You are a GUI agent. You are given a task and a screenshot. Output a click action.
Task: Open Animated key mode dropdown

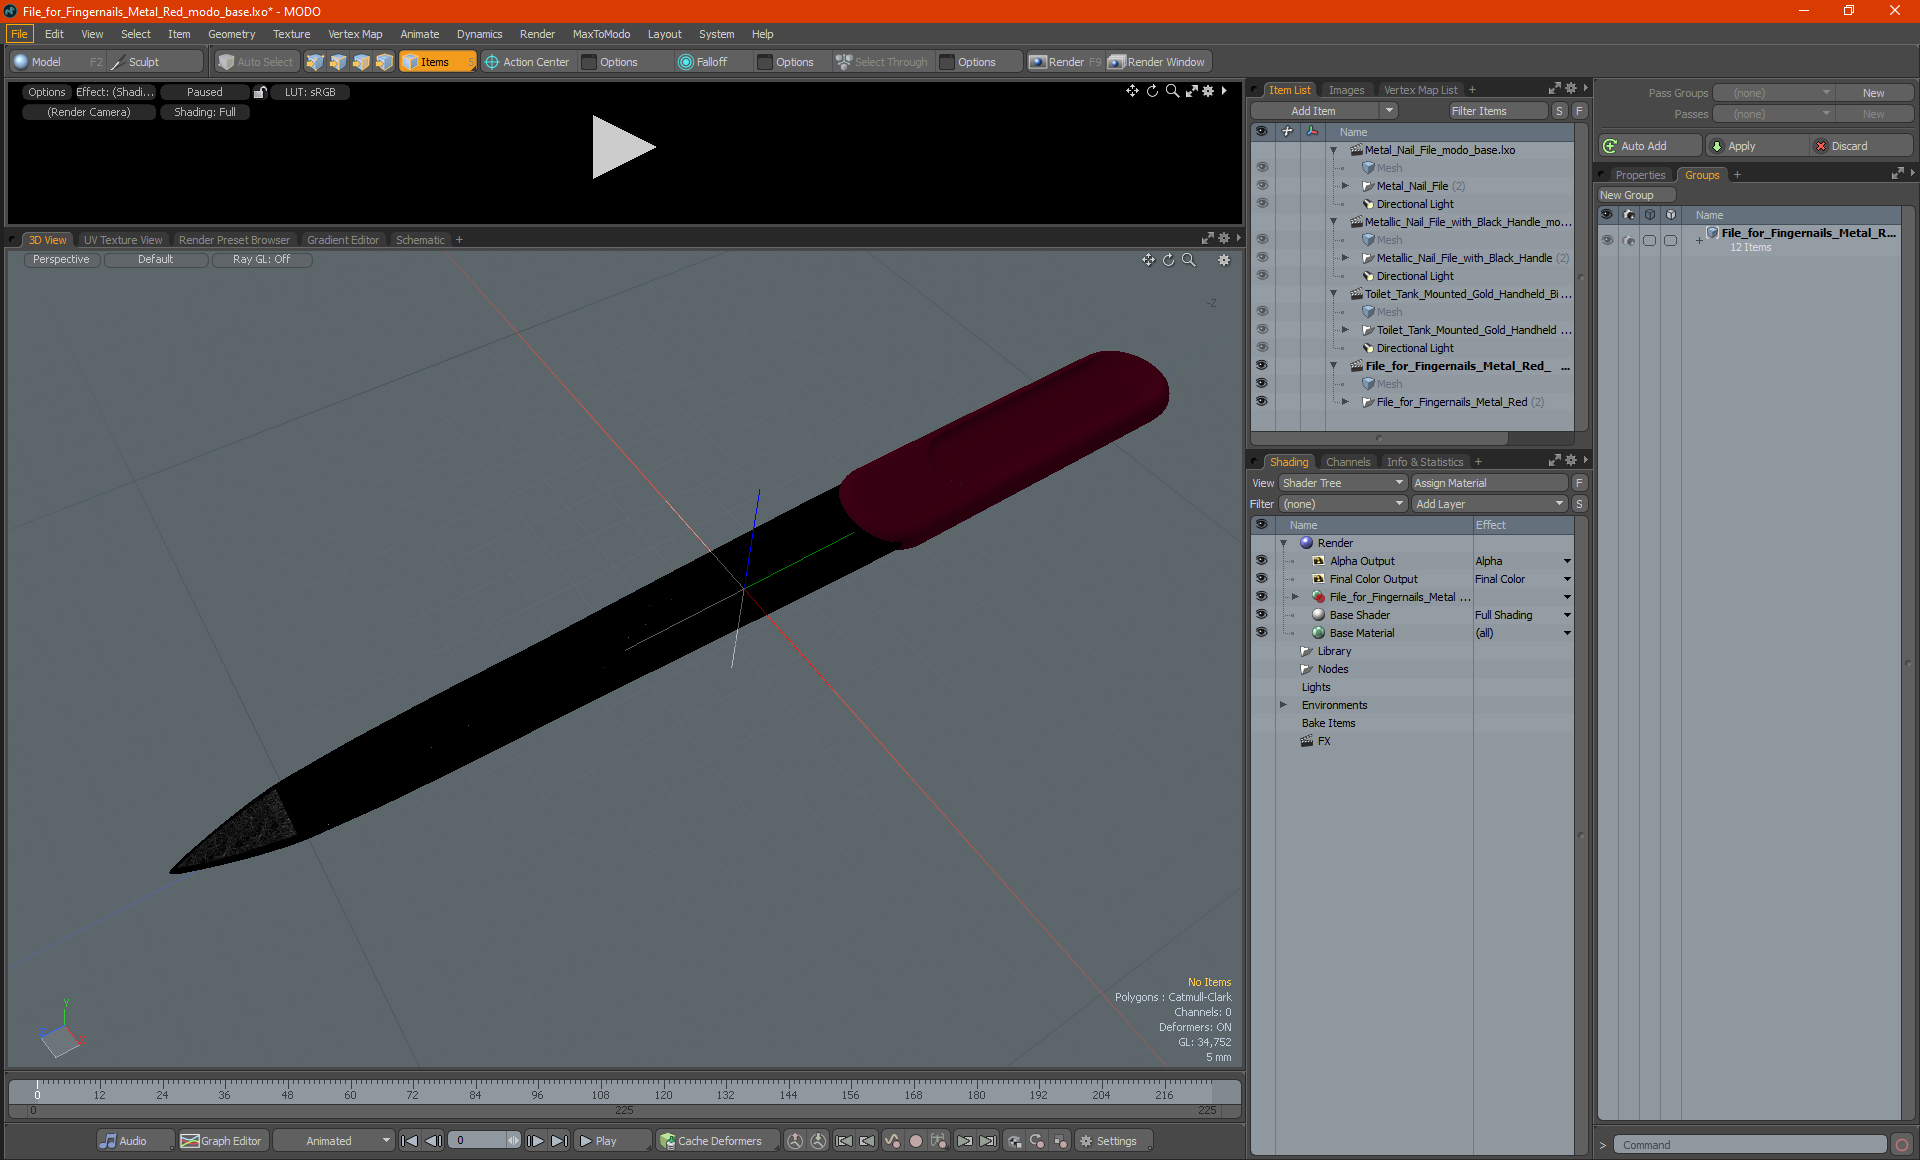tap(334, 1141)
